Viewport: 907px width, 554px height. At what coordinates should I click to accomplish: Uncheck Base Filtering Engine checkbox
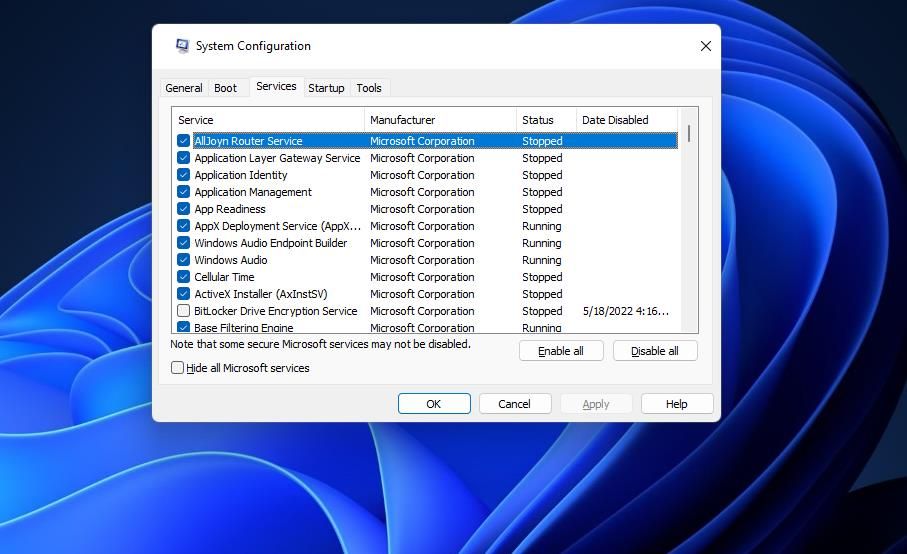point(183,327)
